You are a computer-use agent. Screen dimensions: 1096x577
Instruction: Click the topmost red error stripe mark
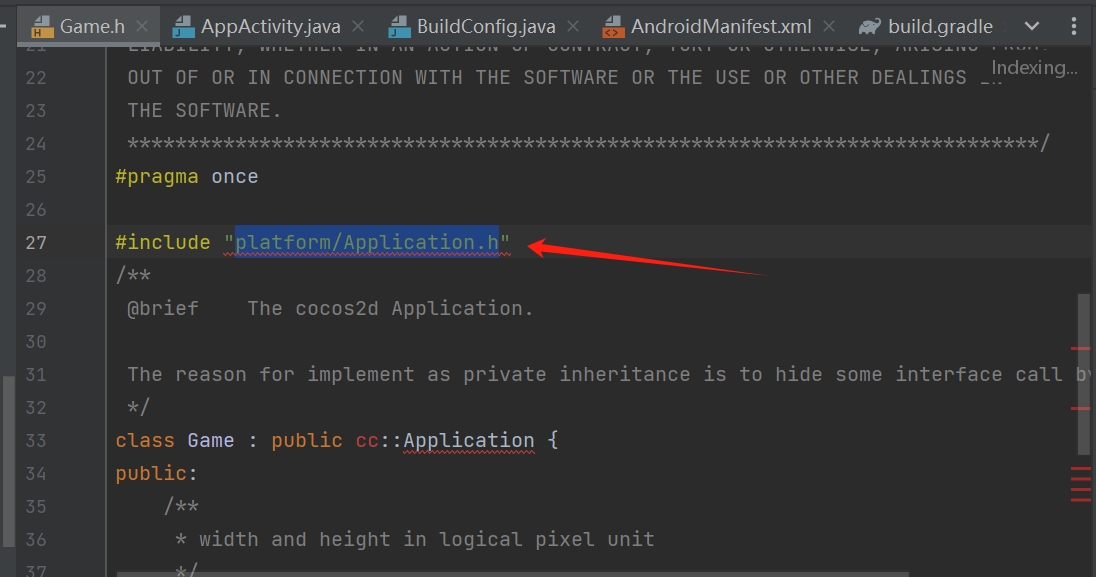click(1081, 348)
